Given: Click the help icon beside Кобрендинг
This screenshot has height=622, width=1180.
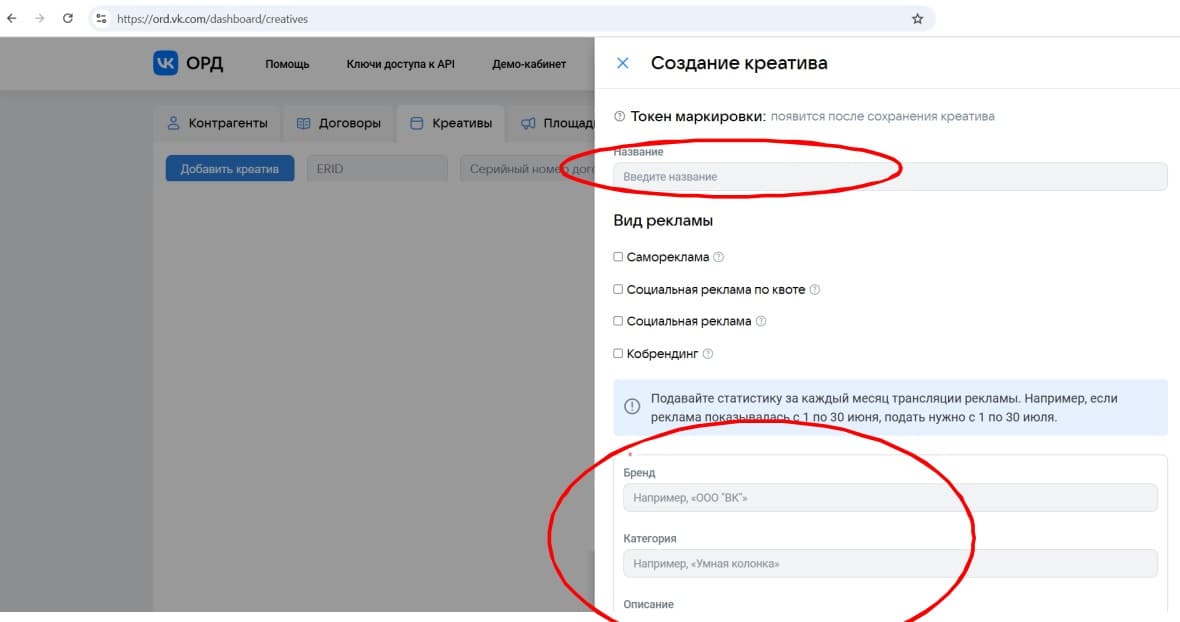Looking at the screenshot, I should click(x=709, y=354).
